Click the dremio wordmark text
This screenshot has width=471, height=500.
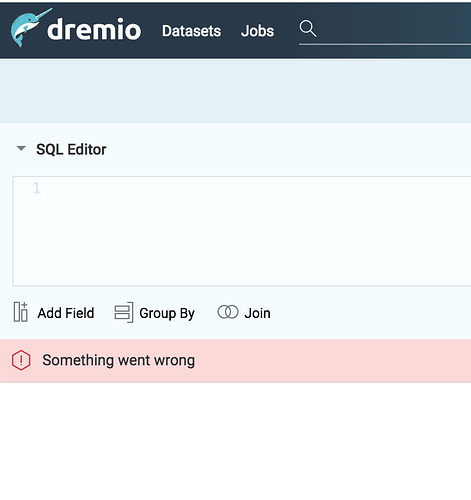94,29
